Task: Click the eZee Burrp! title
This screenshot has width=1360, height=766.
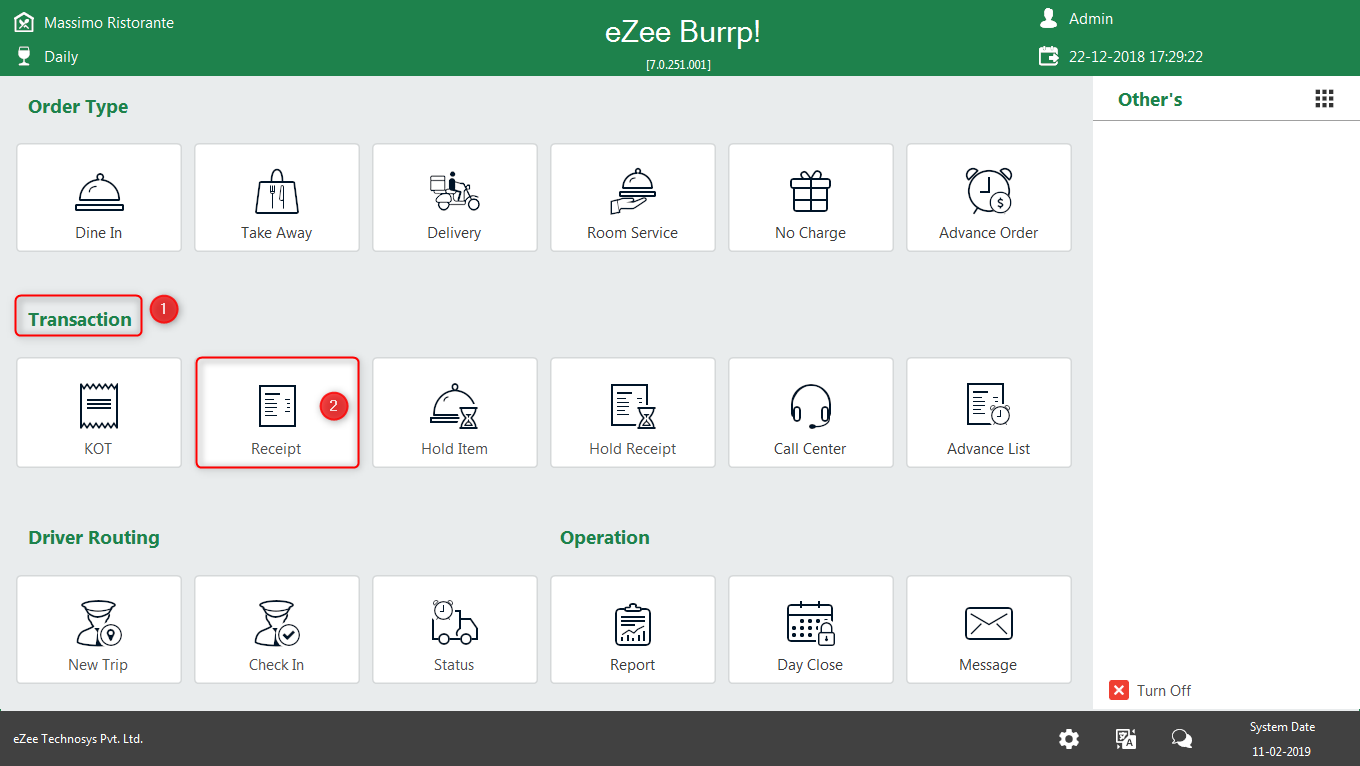Action: coord(683,32)
